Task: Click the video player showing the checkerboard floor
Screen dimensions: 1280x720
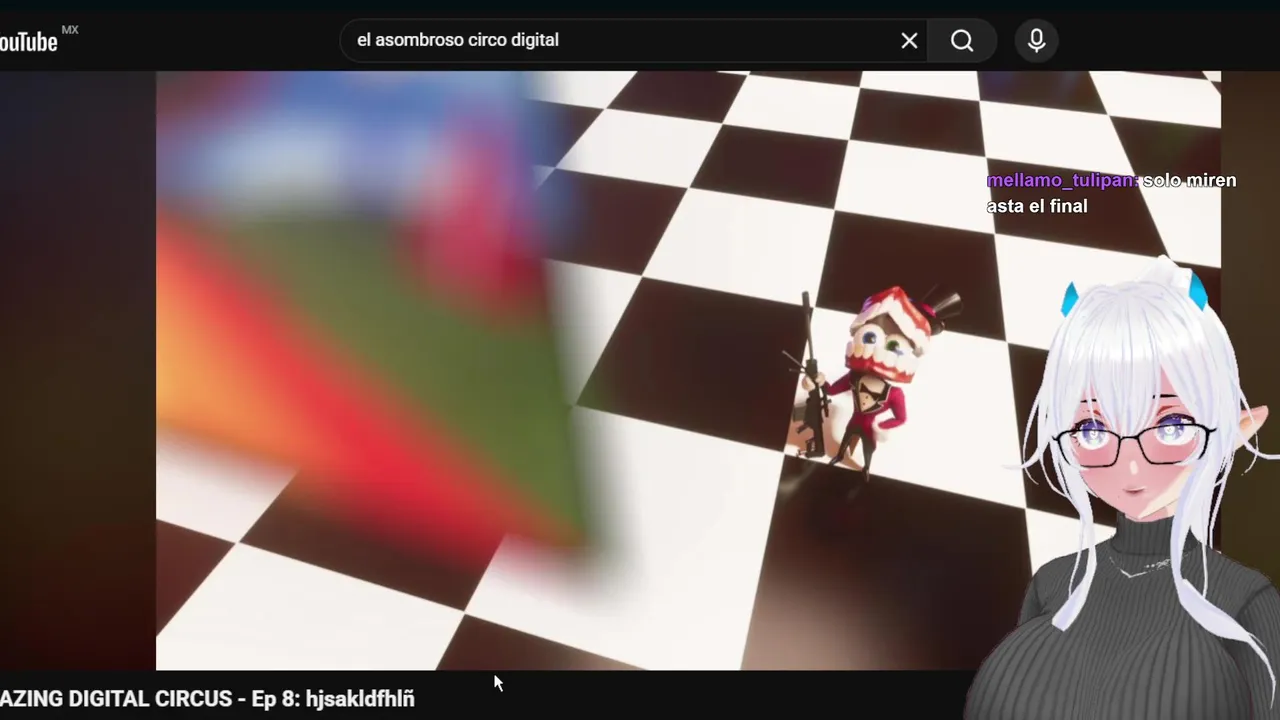Action: click(688, 370)
